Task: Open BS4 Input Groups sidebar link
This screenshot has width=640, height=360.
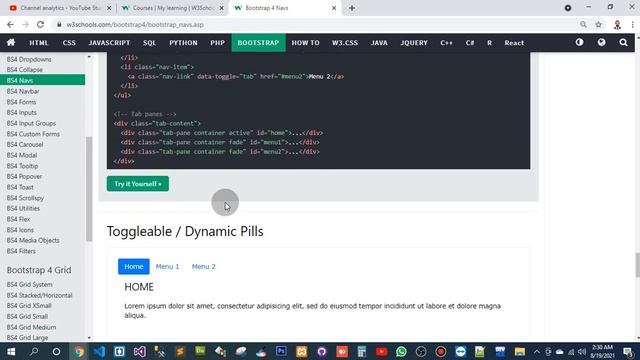Action: [x=31, y=123]
